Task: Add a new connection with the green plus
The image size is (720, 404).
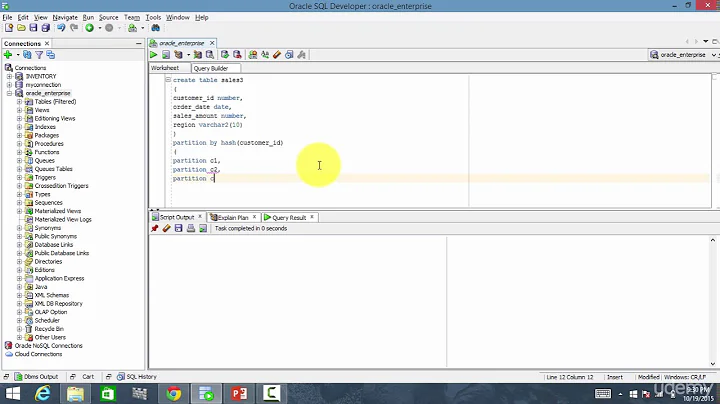Action: (x=8, y=55)
